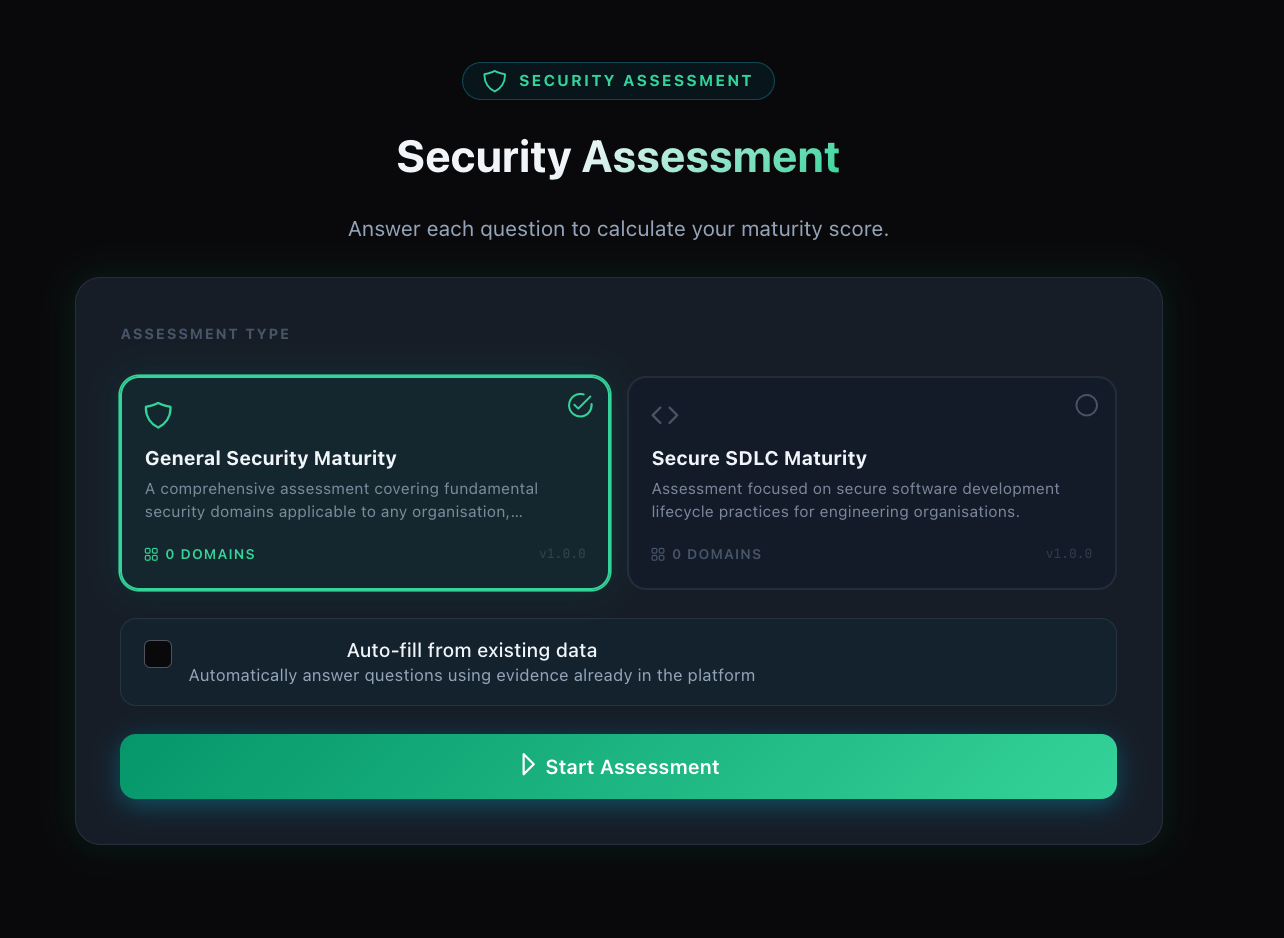This screenshot has width=1284, height=938.
Task: Click the code brackets icon on Secure SDLC card
Action: tap(665, 415)
